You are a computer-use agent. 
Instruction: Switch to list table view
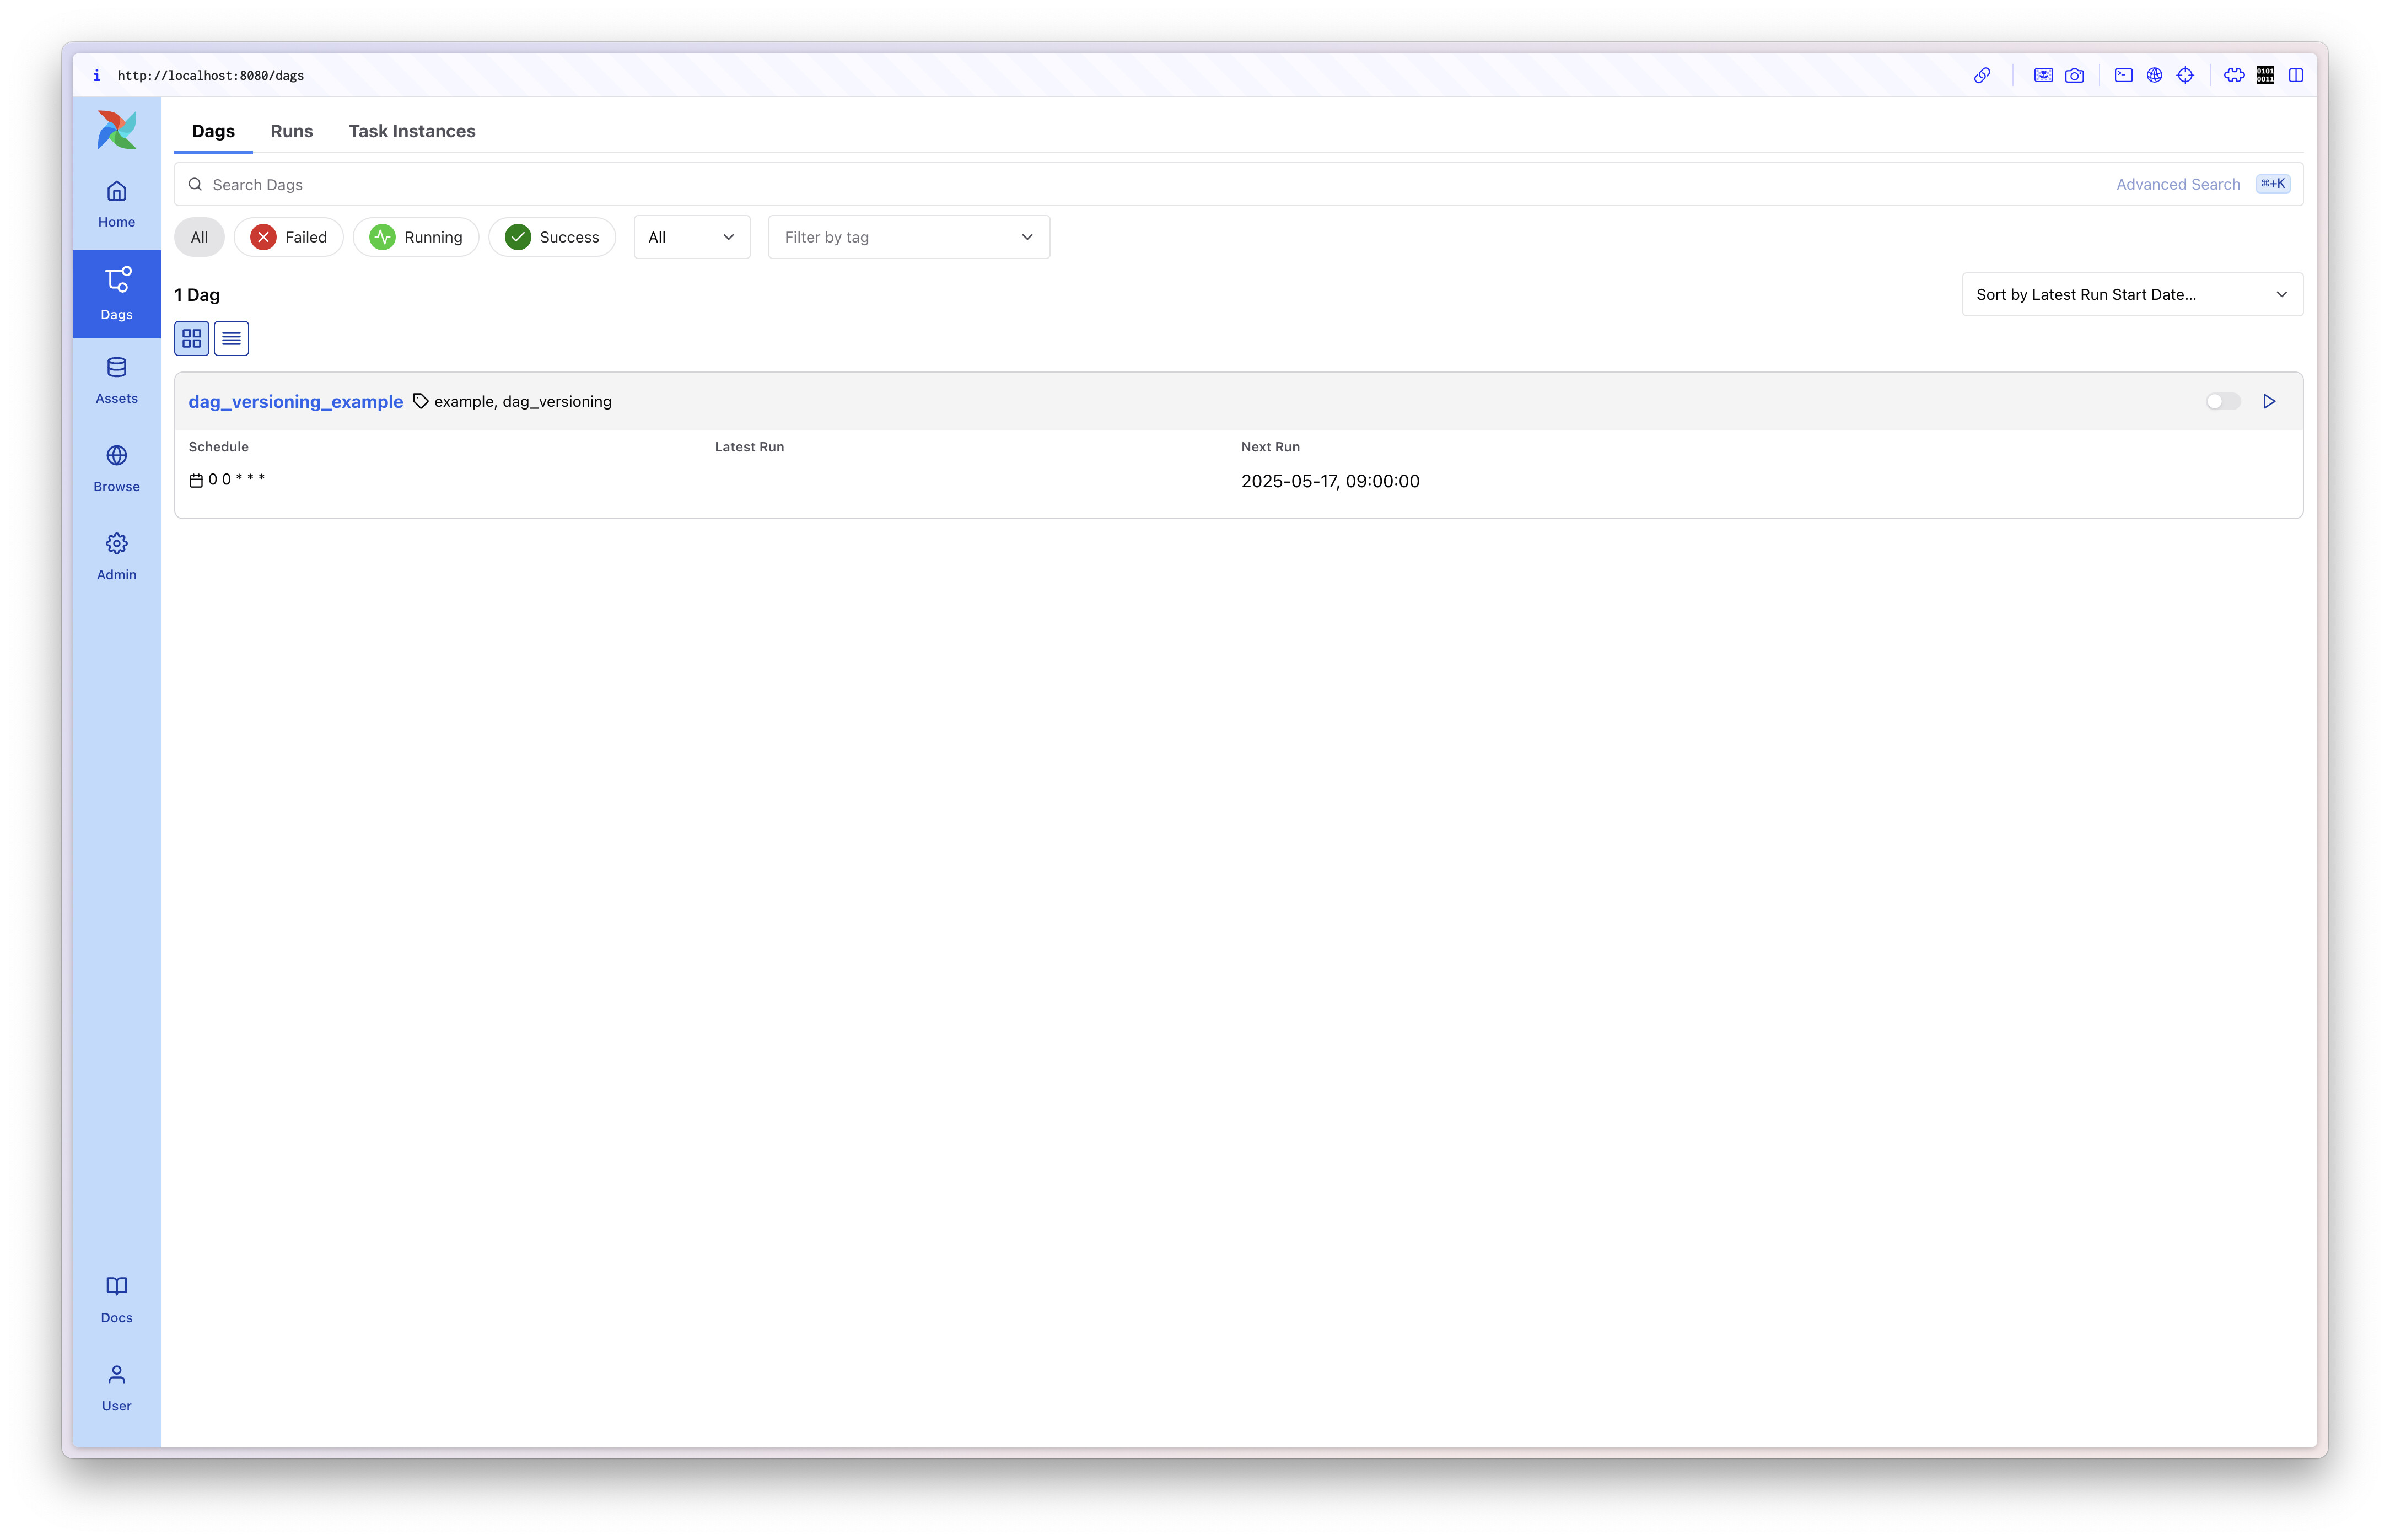click(231, 338)
